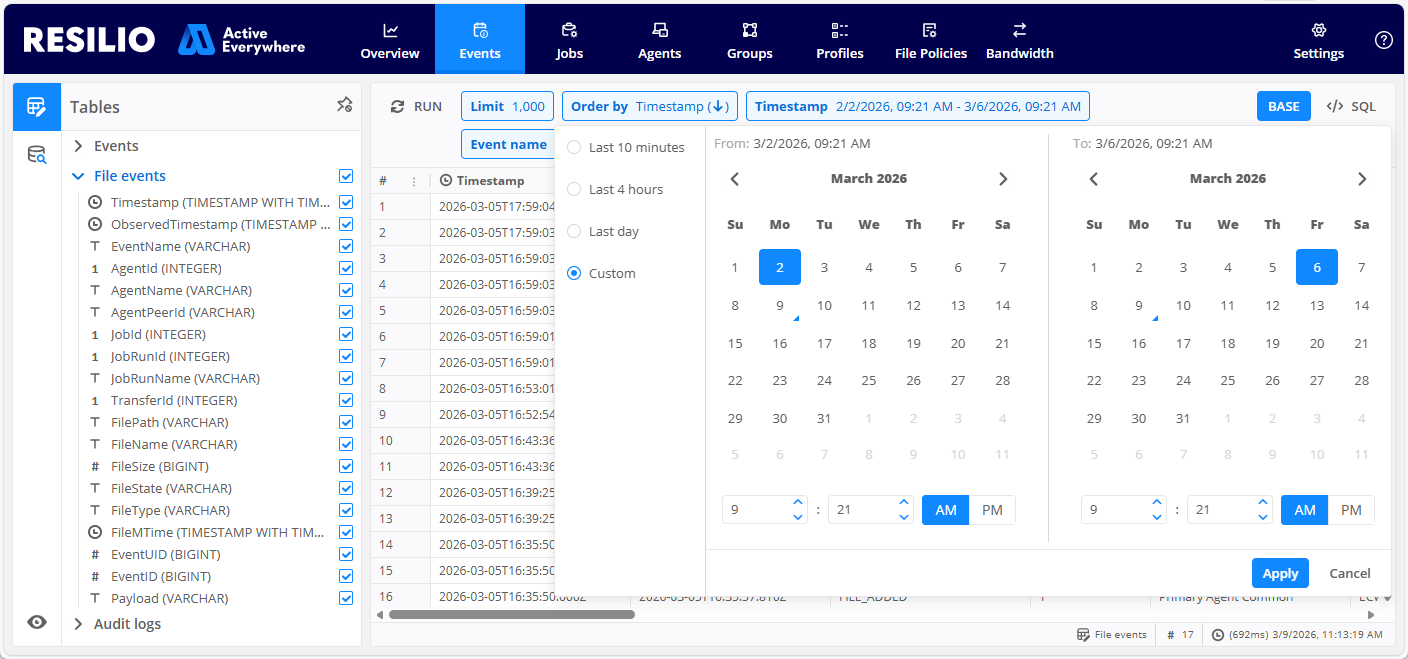The width and height of the screenshot is (1408, 659).
Task: Click the Resilio Active Everywhere logo
Action: [164, 40]
